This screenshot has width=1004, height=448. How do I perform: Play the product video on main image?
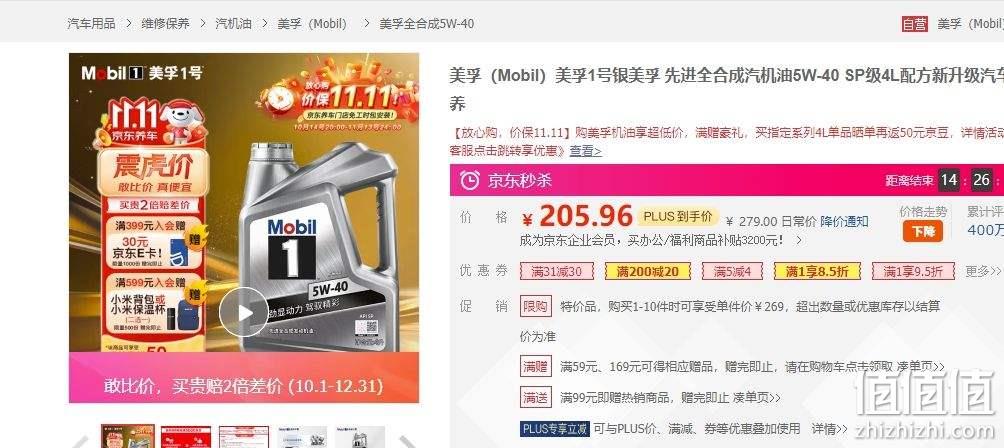243,312
